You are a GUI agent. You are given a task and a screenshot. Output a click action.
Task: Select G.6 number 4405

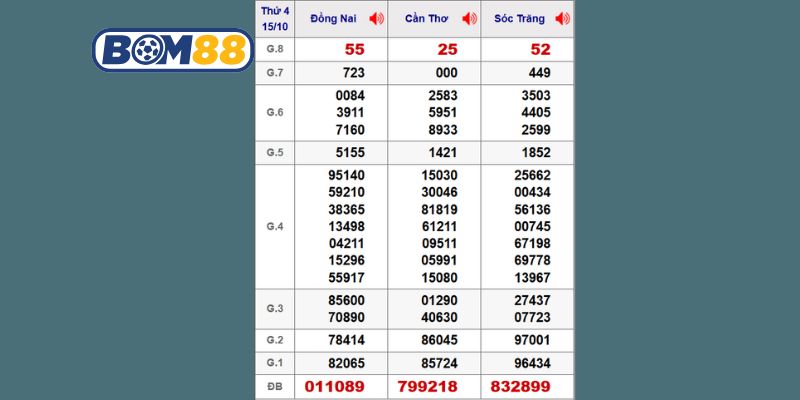[536, 113]
